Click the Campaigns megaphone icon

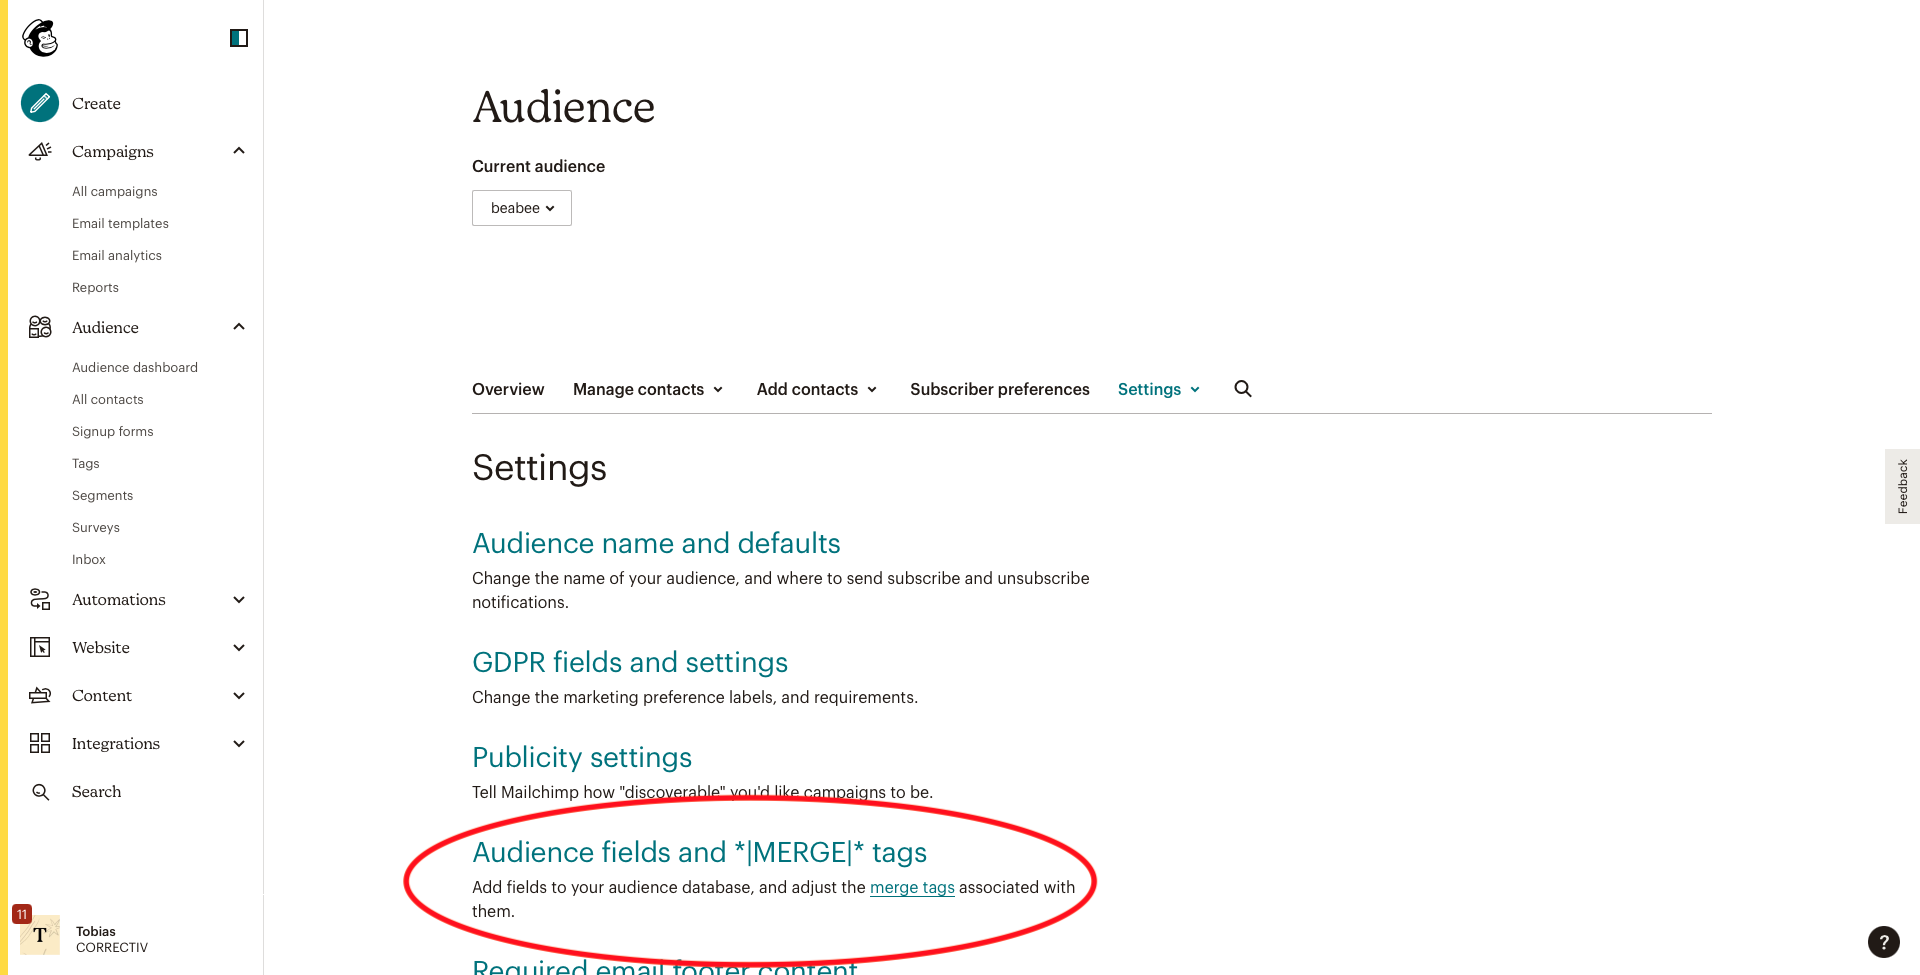coord(40,151)
